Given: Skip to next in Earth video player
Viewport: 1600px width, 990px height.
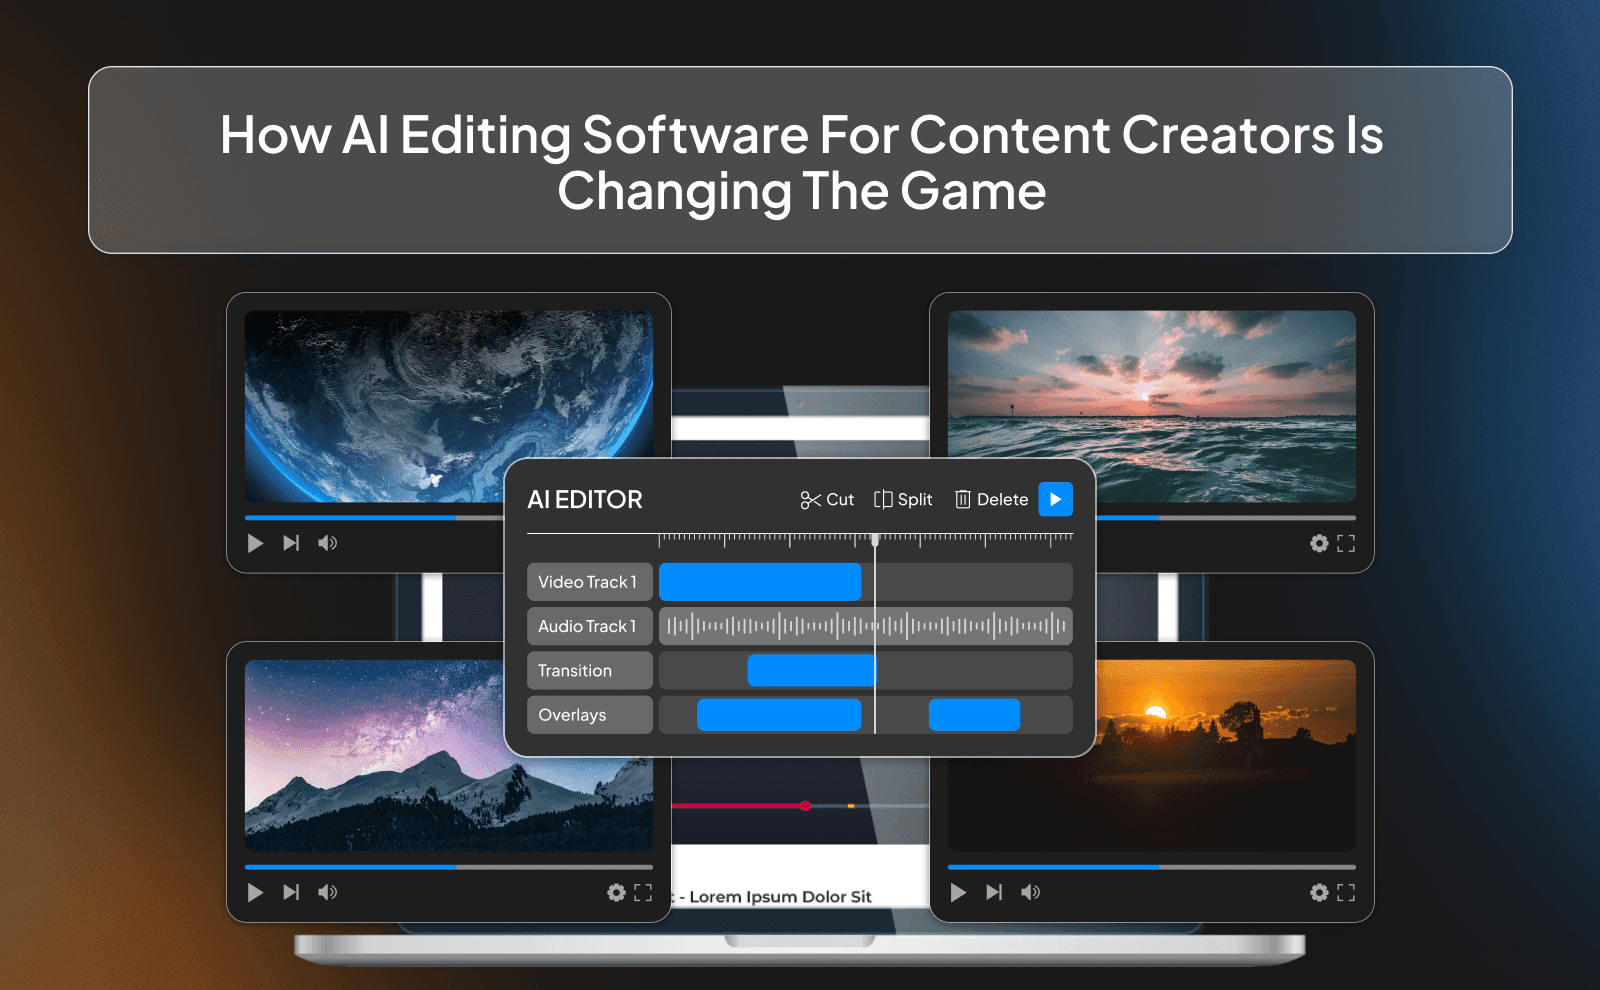Looking at the screenshot, I should click(291, 543).
